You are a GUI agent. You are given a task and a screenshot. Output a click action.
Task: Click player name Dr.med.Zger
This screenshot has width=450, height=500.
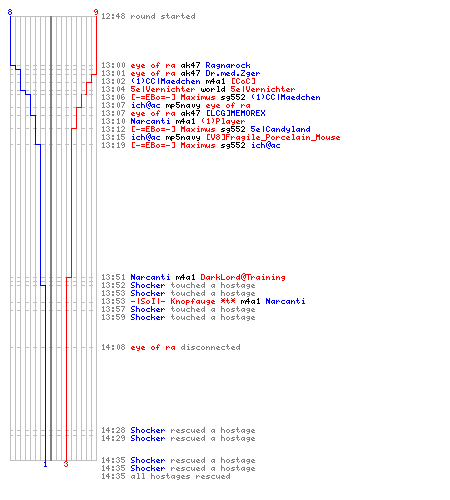click(x=233, y=73)
